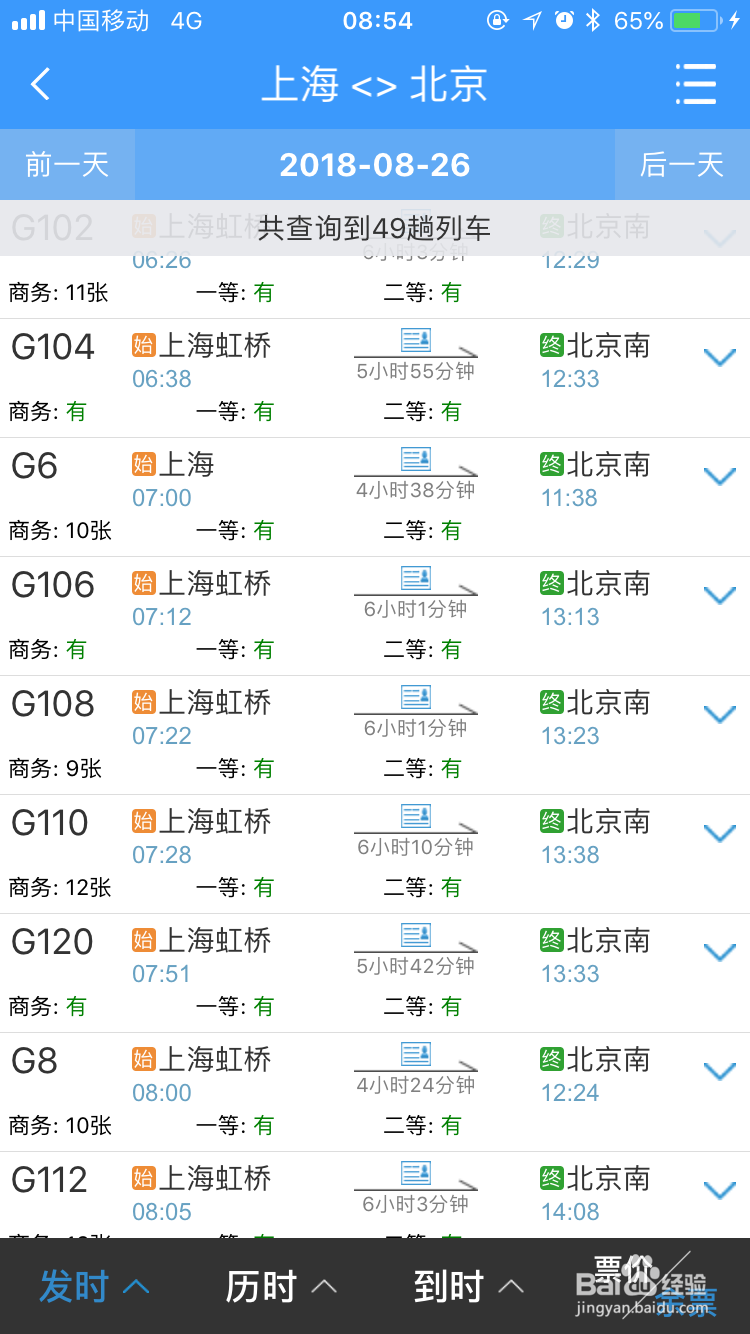
Task: Expand details for train G8
Action: tap(720, 1072)
